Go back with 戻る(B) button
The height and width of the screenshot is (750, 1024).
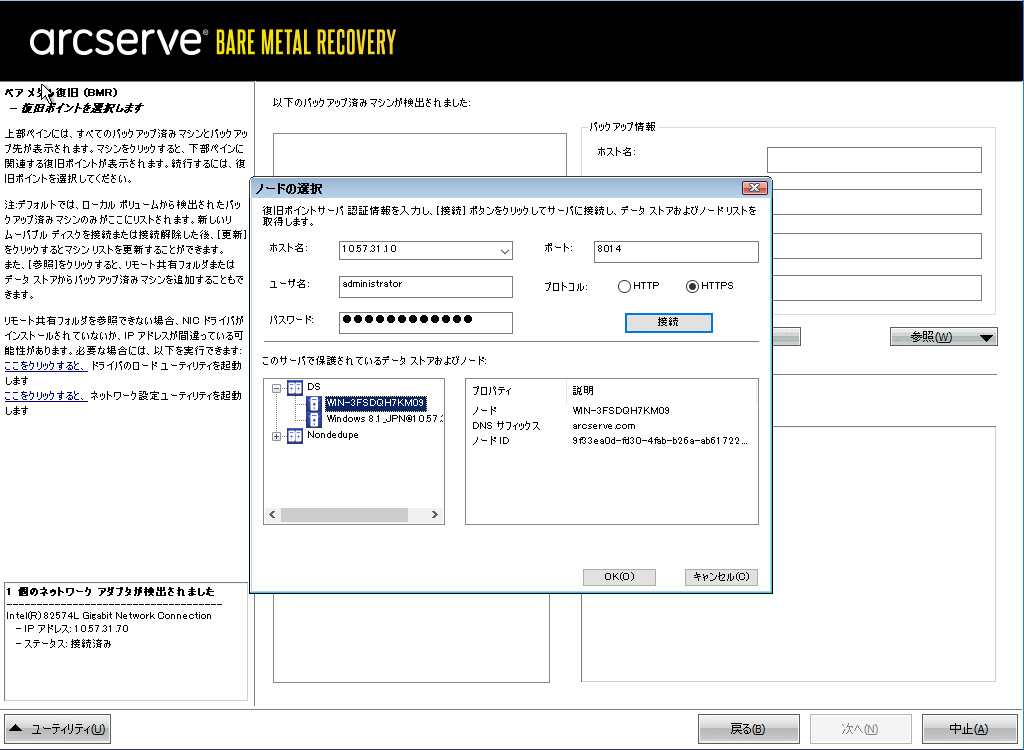click(748, 728)
